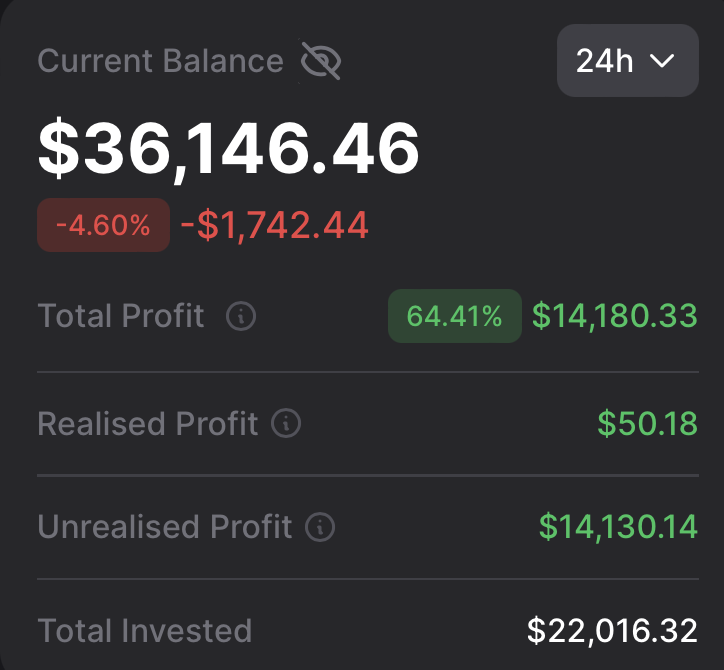
Task: Click the Realised Profit label
Action: pyautogui.click(x=148, y=424)
